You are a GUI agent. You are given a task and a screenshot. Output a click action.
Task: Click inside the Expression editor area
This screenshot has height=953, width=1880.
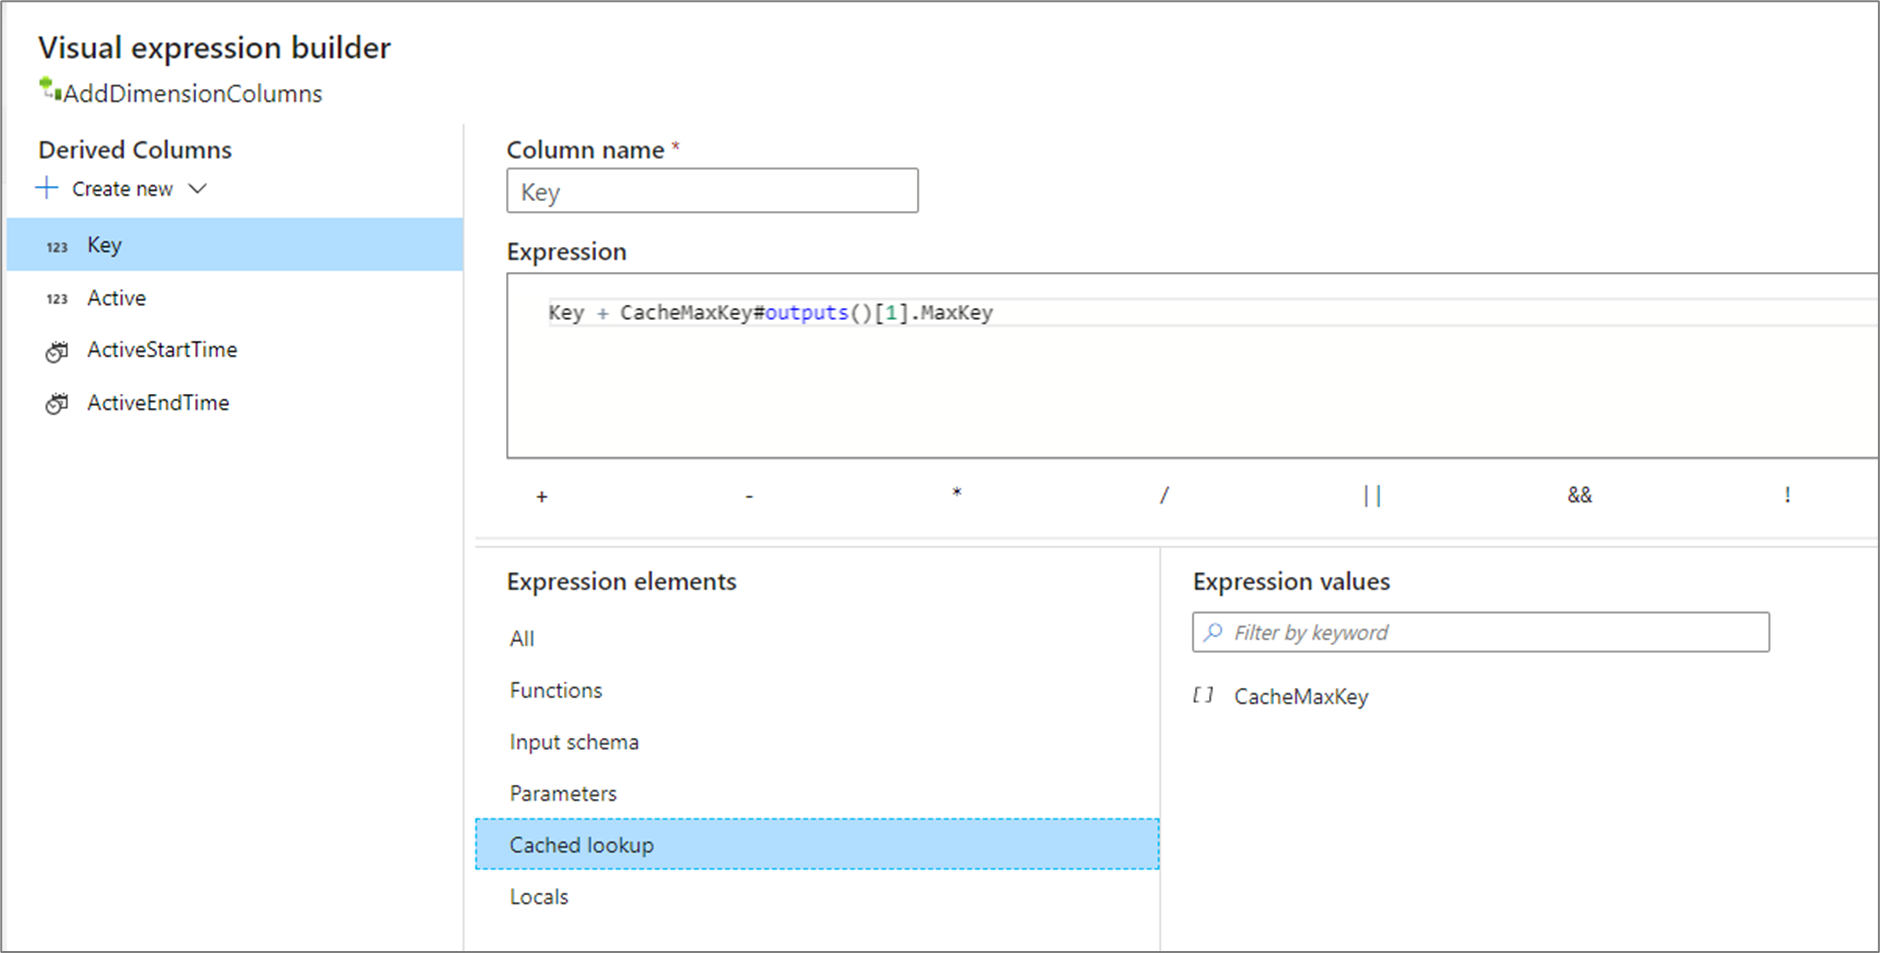click(x=1190, y=390)
